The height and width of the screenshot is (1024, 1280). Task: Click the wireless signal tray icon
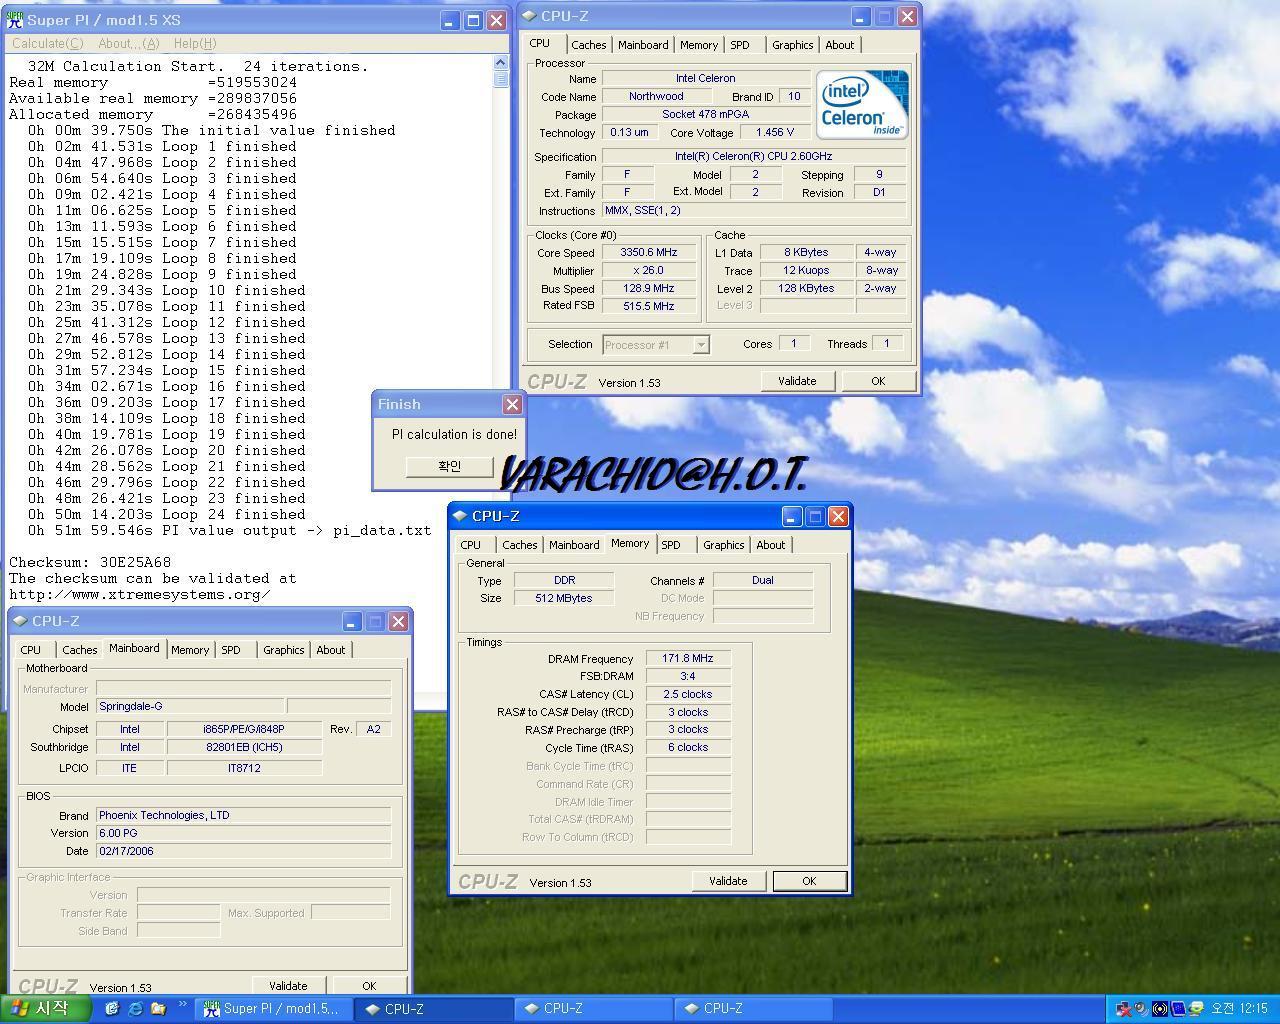[x=1160, y=1009]
